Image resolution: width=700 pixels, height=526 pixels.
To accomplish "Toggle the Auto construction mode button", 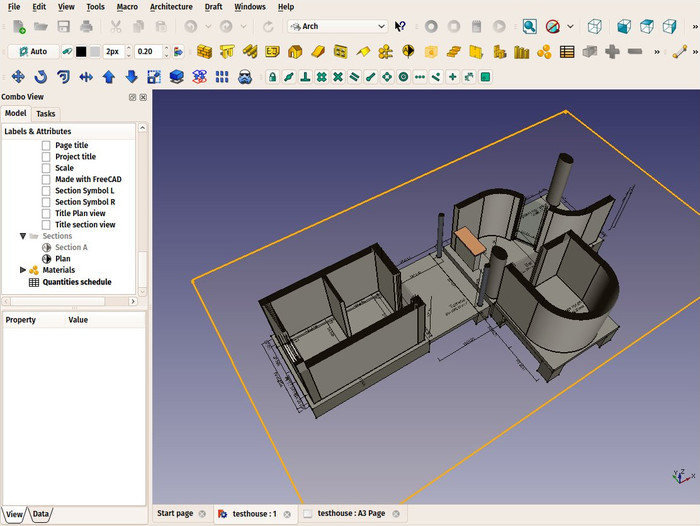I will 32,51.
